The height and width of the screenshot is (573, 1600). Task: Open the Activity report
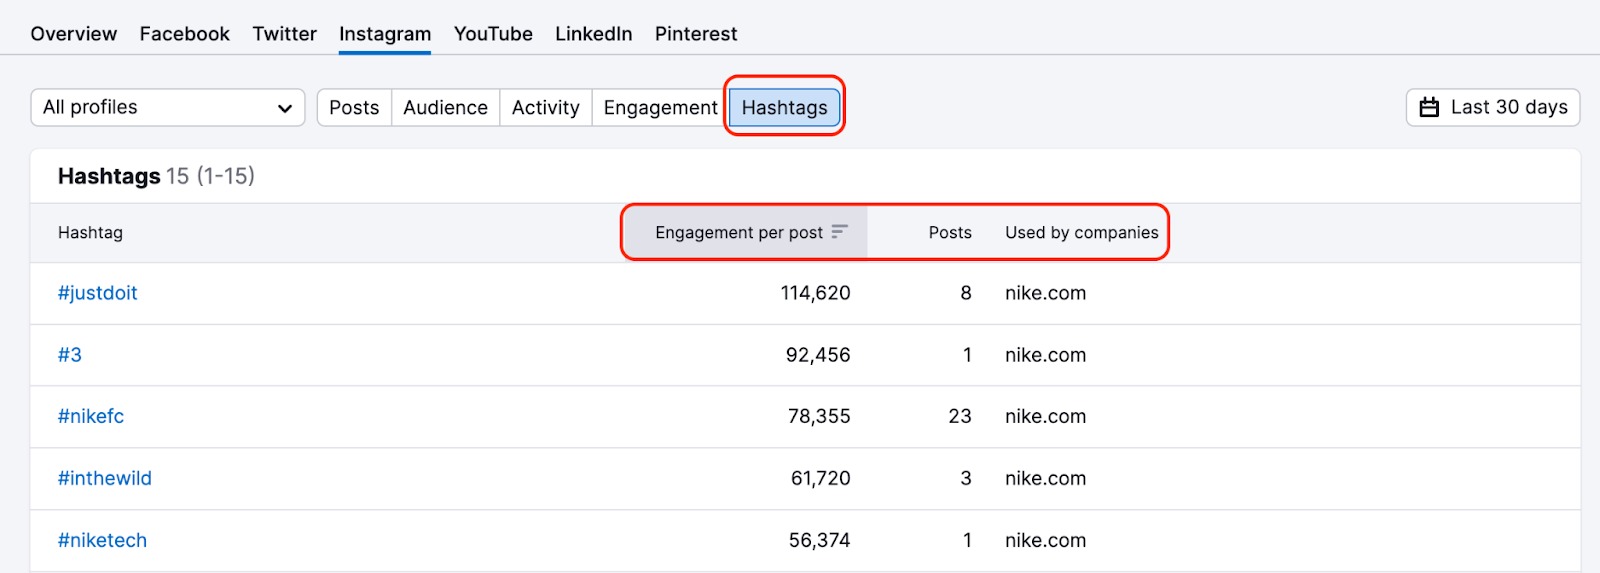click(x=546, y=107)
